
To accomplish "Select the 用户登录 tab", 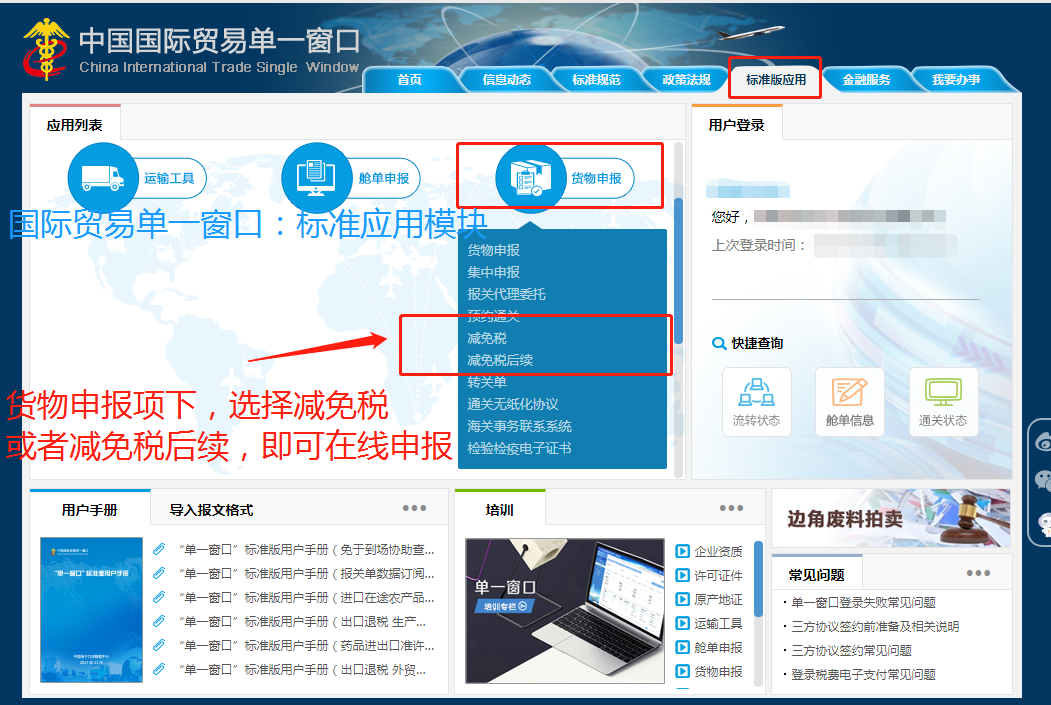I will pos(737,125).
